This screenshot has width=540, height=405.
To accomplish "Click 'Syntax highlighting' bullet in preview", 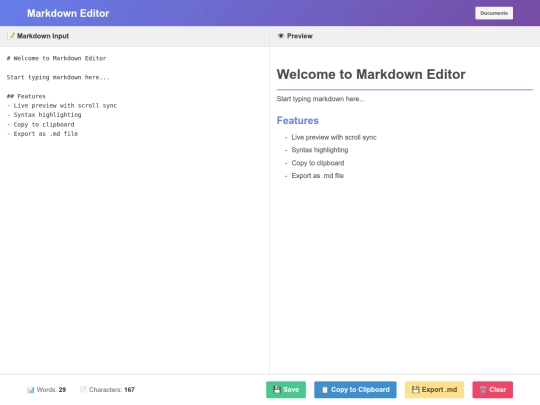I will pos(320,150).
